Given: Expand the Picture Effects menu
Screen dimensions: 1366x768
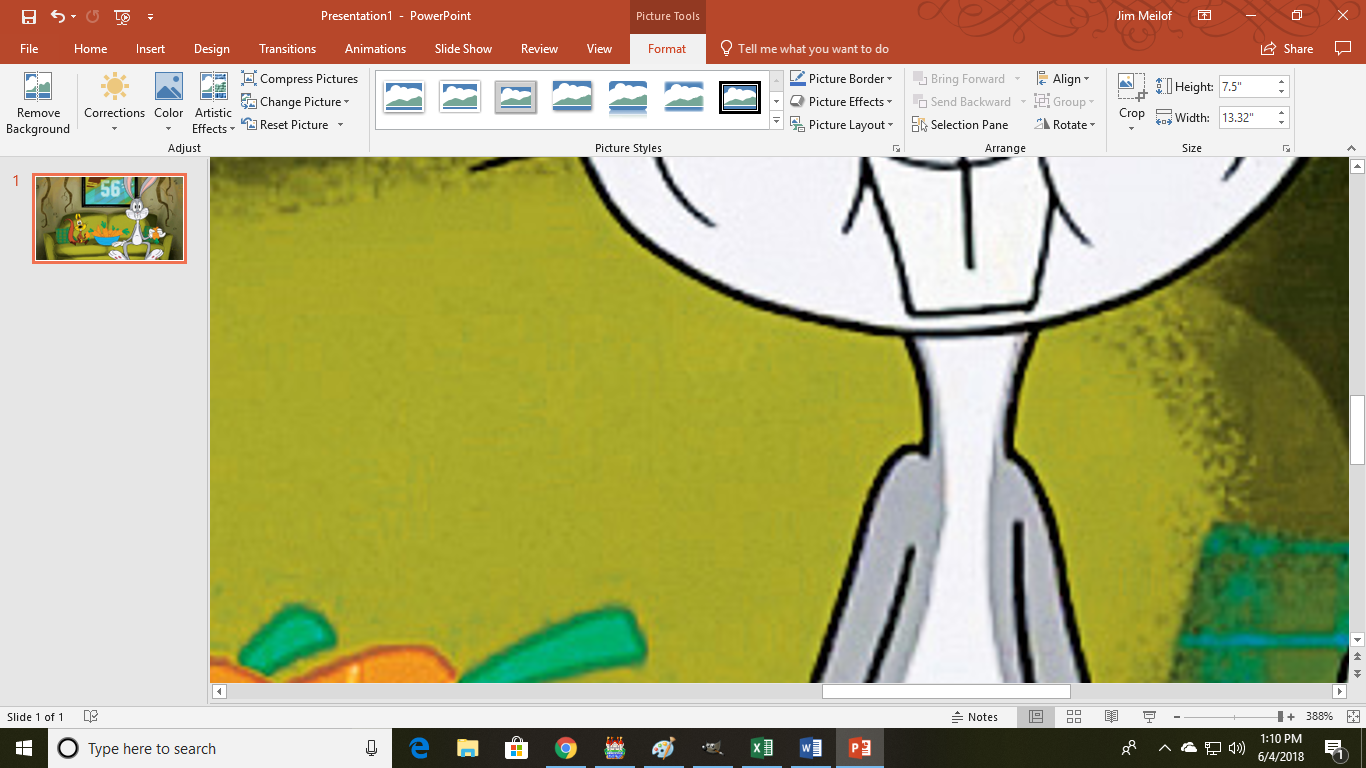Looking at the screenshot, I should click(841, 101).
